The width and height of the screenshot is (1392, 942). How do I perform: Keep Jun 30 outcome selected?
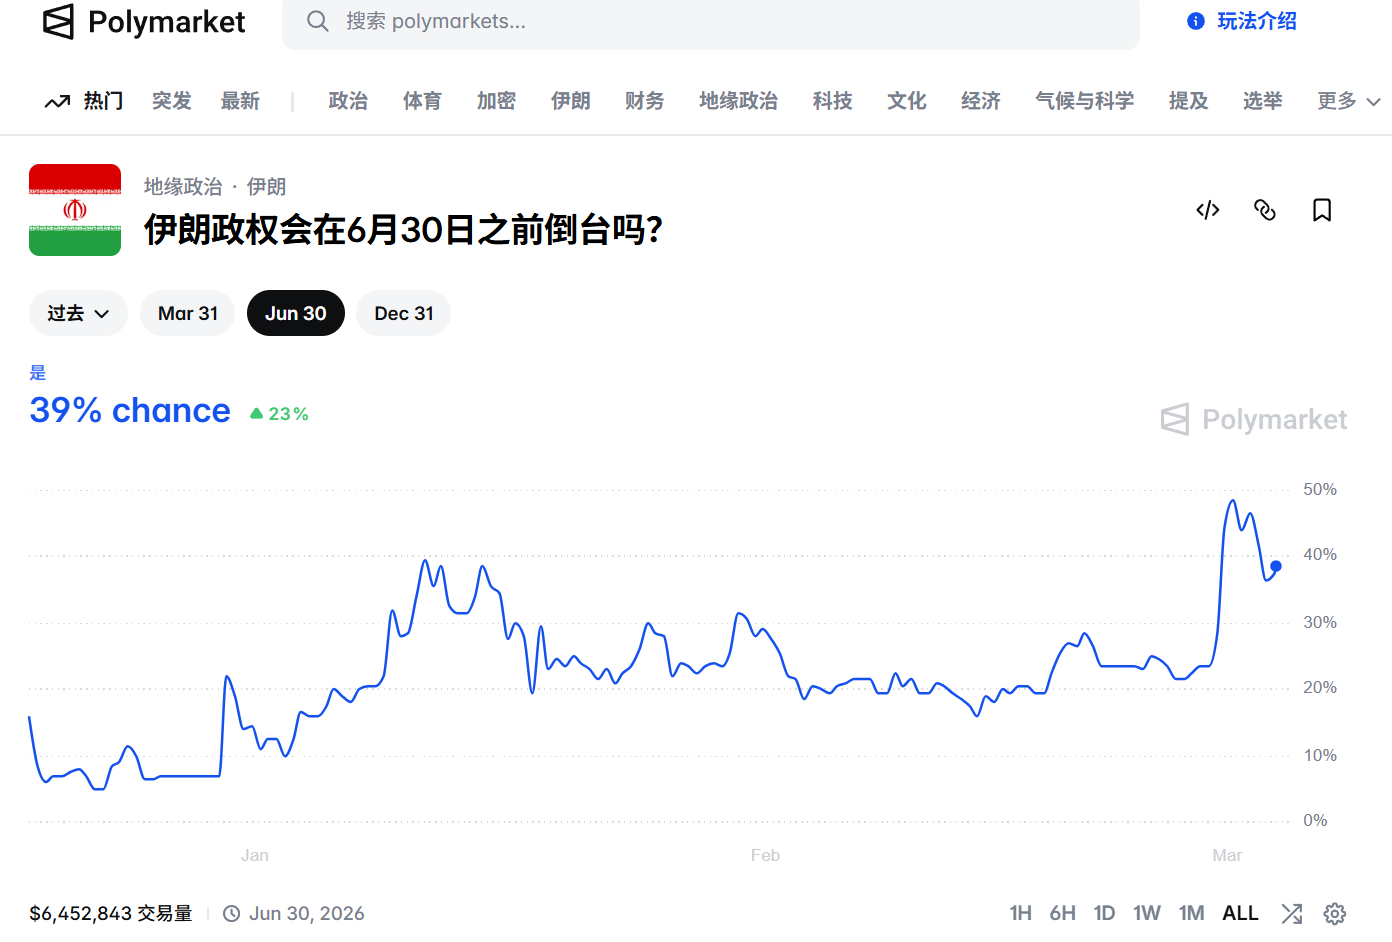[x=295, y=313]
